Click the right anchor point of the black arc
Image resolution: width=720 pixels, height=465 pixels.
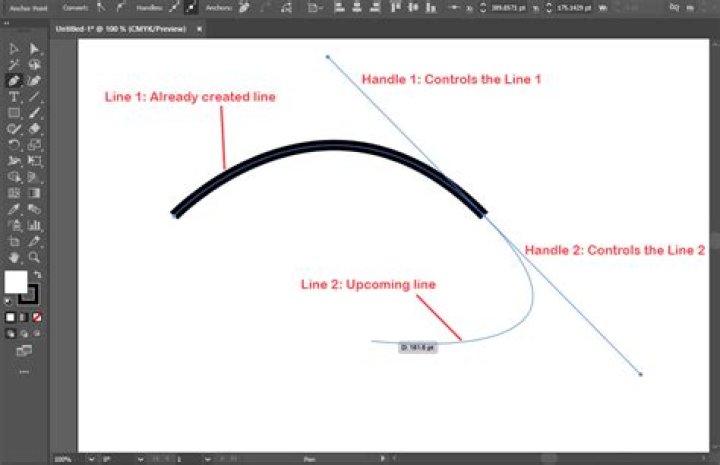[x=484, y=213]
